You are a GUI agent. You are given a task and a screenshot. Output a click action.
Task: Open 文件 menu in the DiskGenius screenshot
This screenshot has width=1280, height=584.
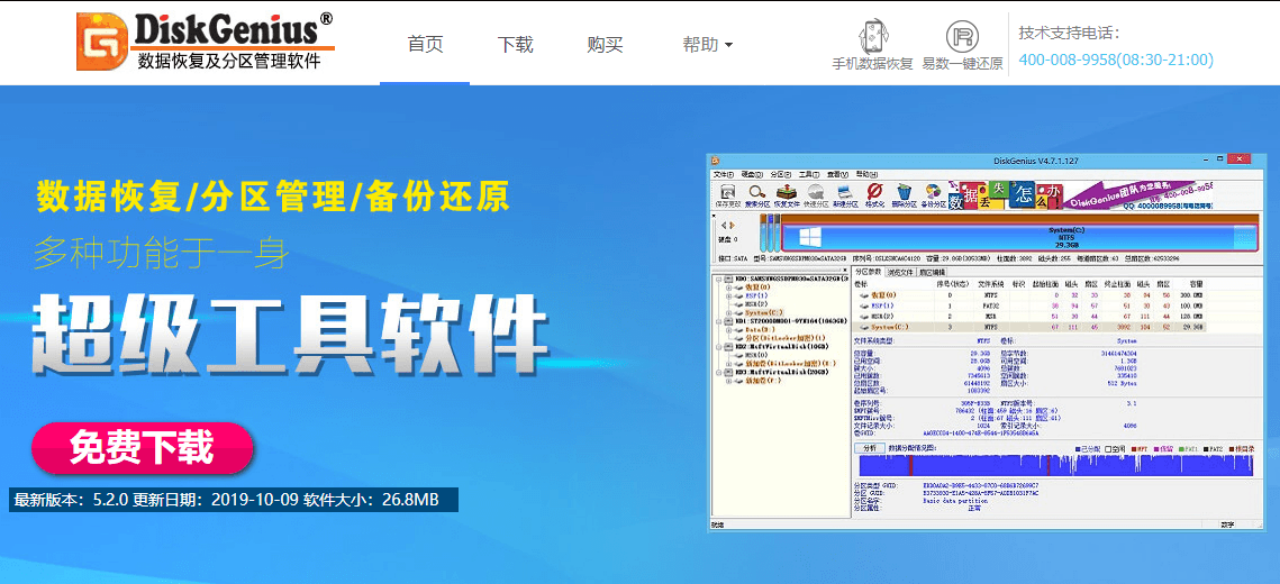723,174
